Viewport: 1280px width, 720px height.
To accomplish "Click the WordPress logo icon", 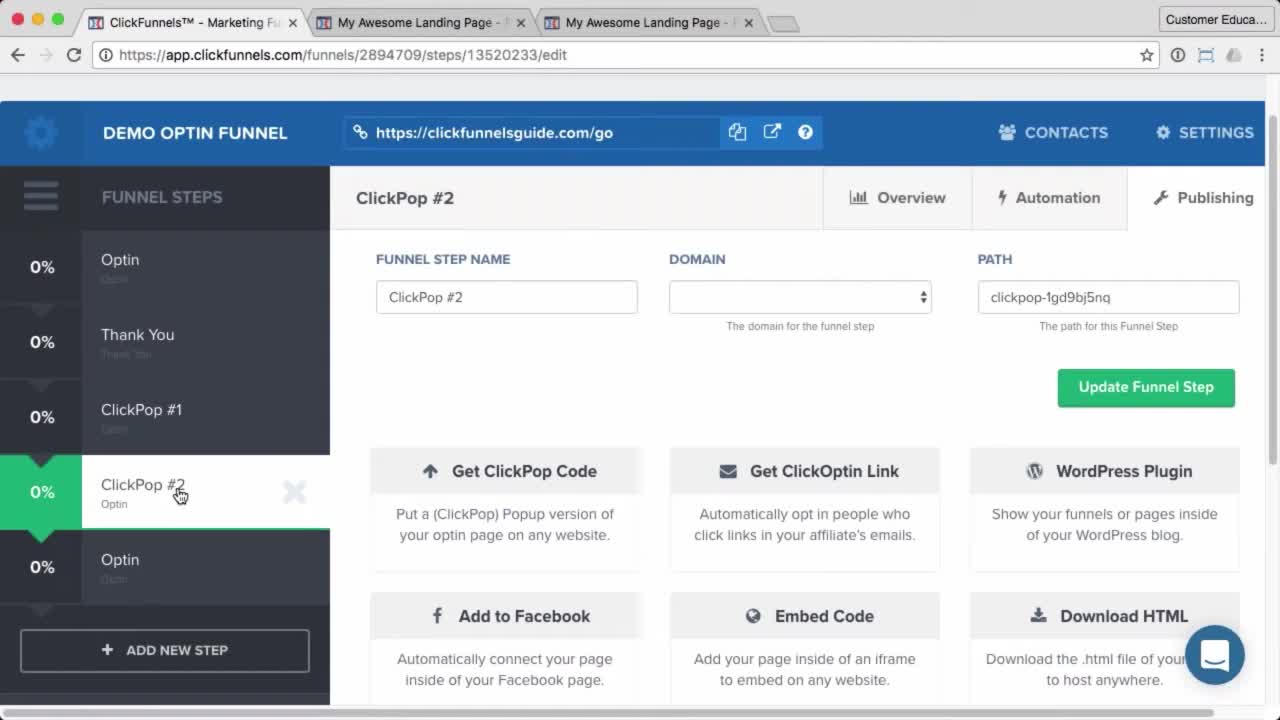I will click(x=1034, y=471).
